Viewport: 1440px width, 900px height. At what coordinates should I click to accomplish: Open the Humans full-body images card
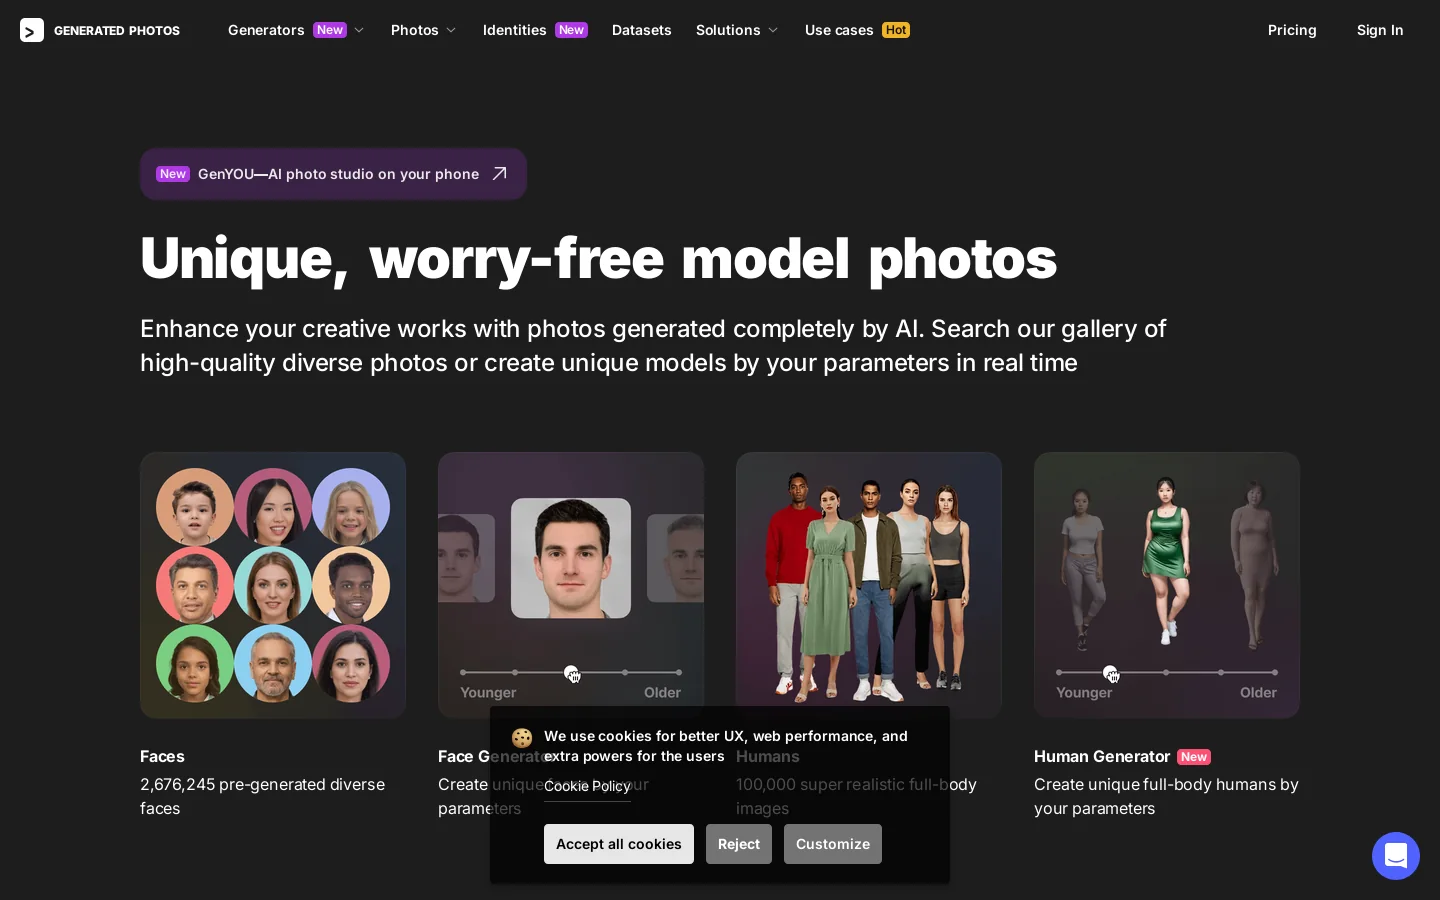coord(869,585)
